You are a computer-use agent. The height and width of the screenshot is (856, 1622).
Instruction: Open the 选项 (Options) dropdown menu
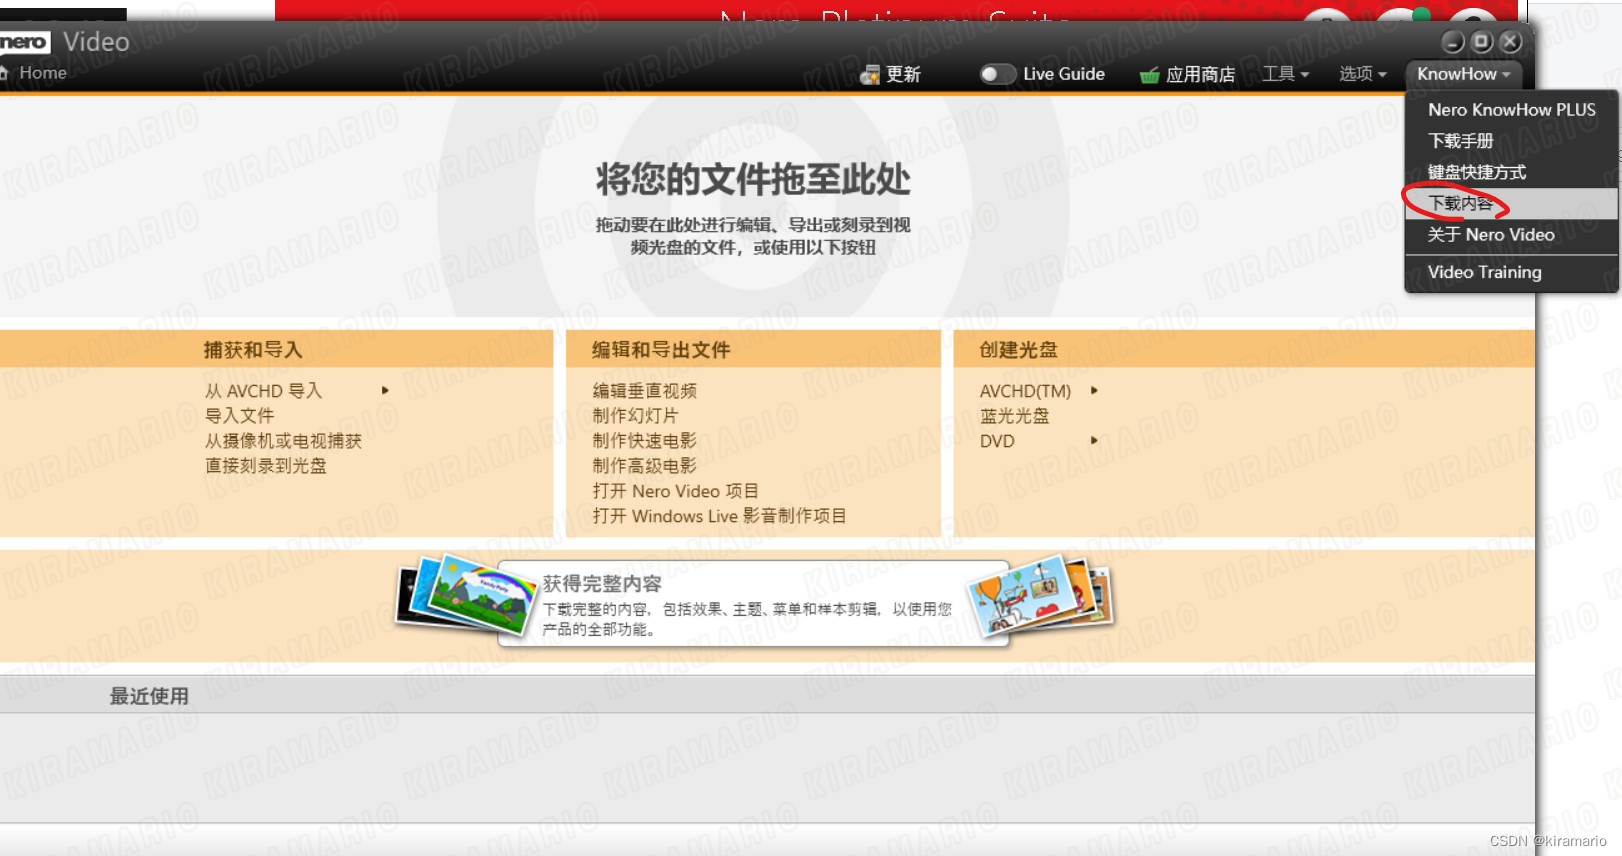pos(1362,74)
